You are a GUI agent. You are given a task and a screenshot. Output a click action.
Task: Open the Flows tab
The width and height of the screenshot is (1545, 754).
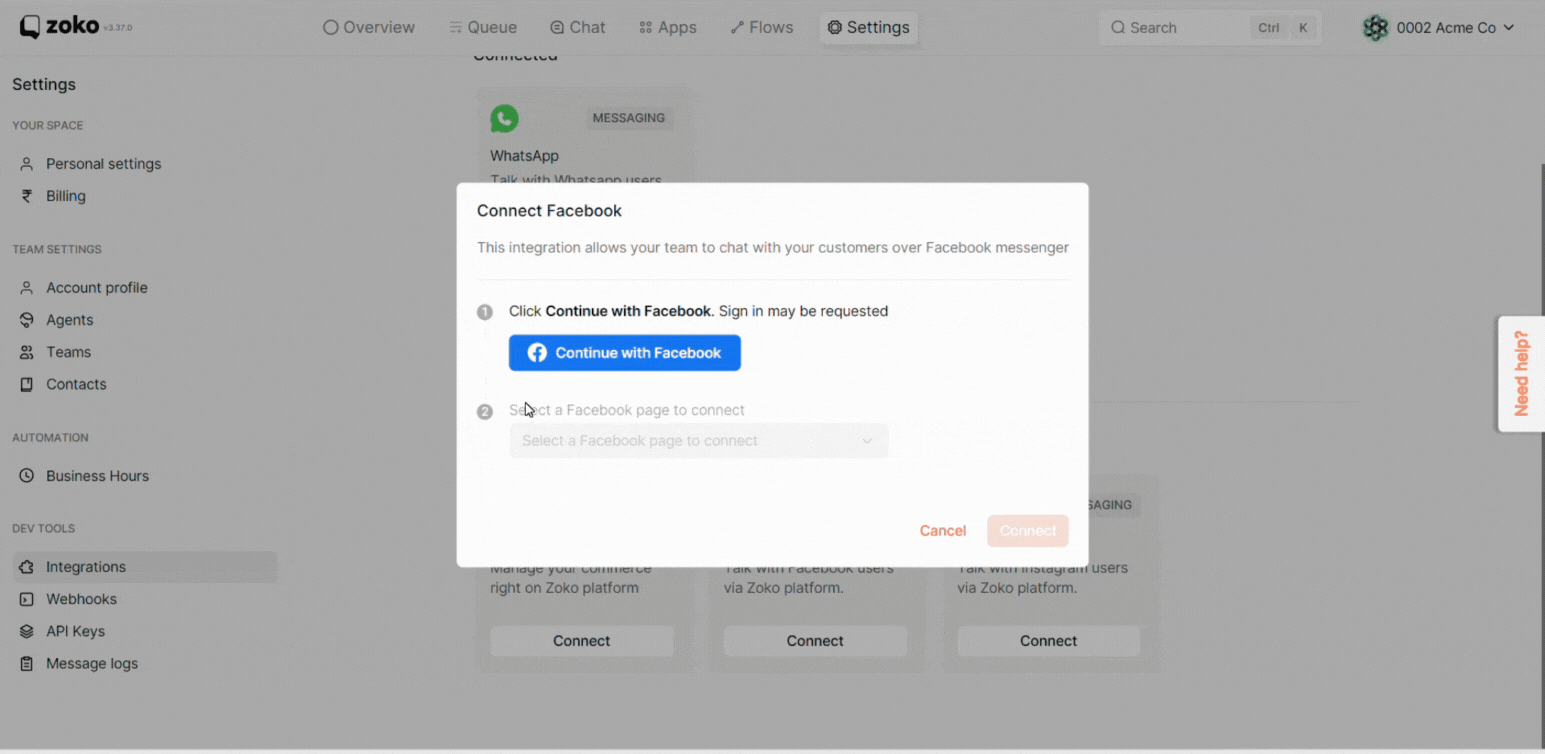click(762, 27)
